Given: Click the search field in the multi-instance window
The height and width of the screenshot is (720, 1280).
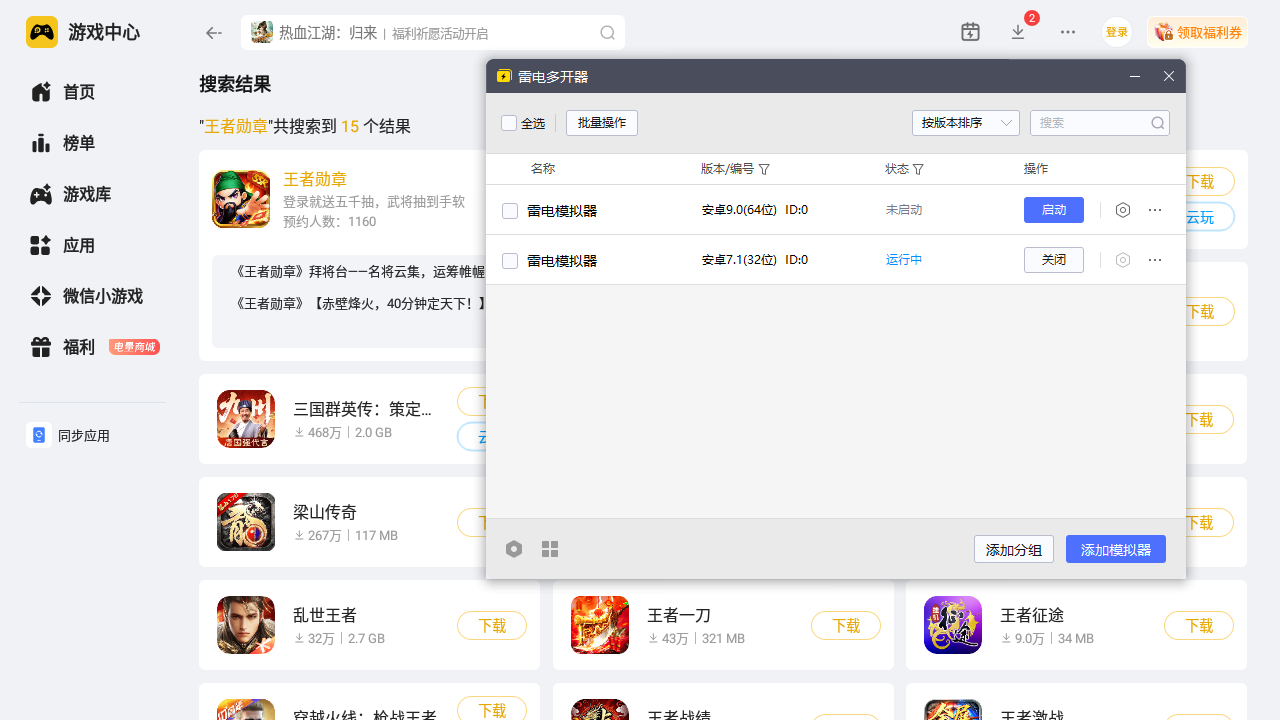Looking at the screenshot, I should [1090, 123].
